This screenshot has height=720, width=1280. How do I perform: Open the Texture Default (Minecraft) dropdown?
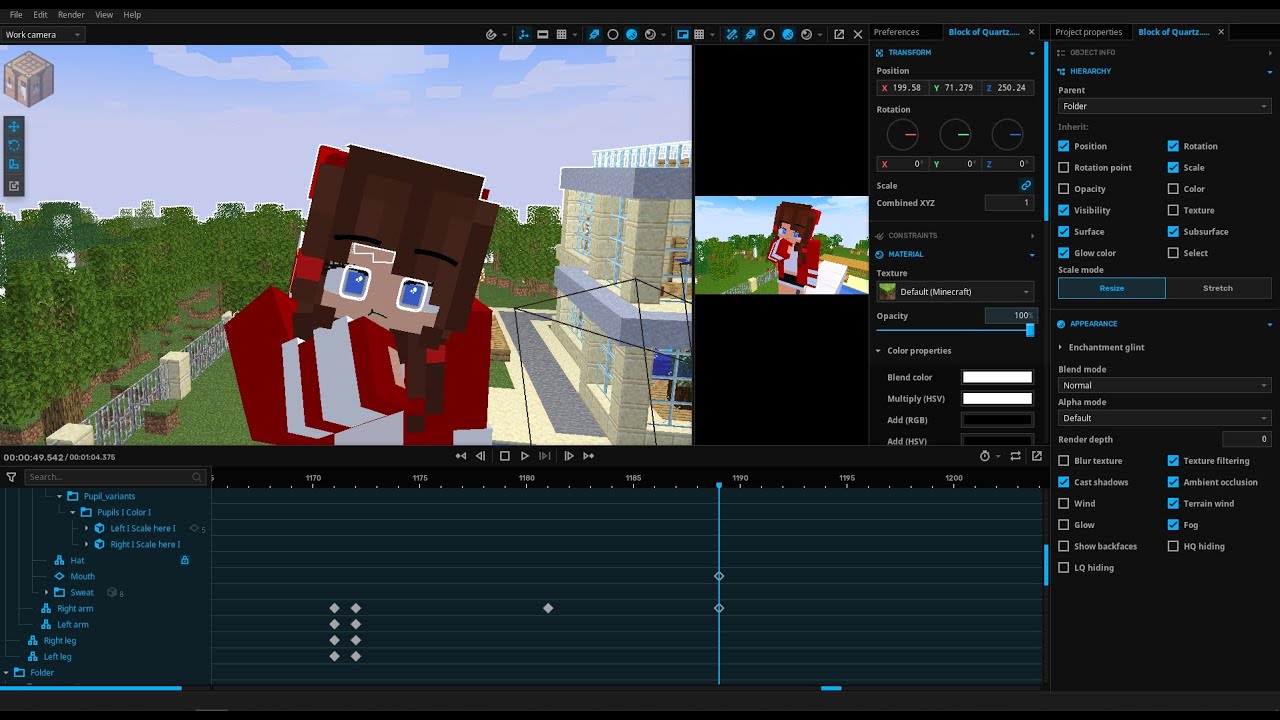pyautogui.click(x=955, y=292)
